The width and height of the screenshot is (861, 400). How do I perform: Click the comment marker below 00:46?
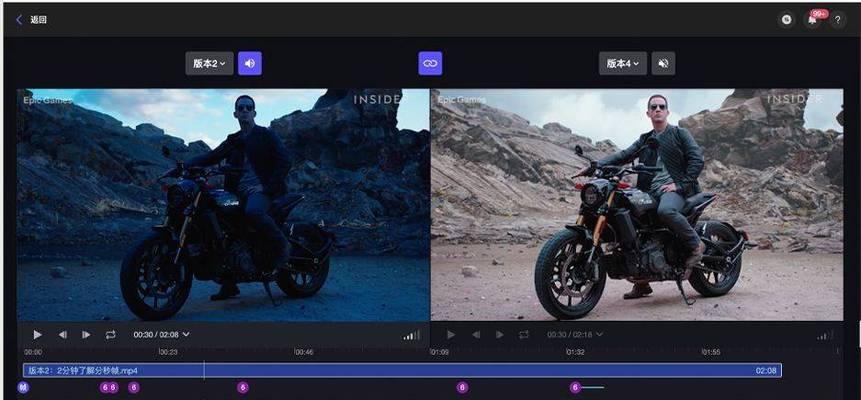click(x=243, y=388)
